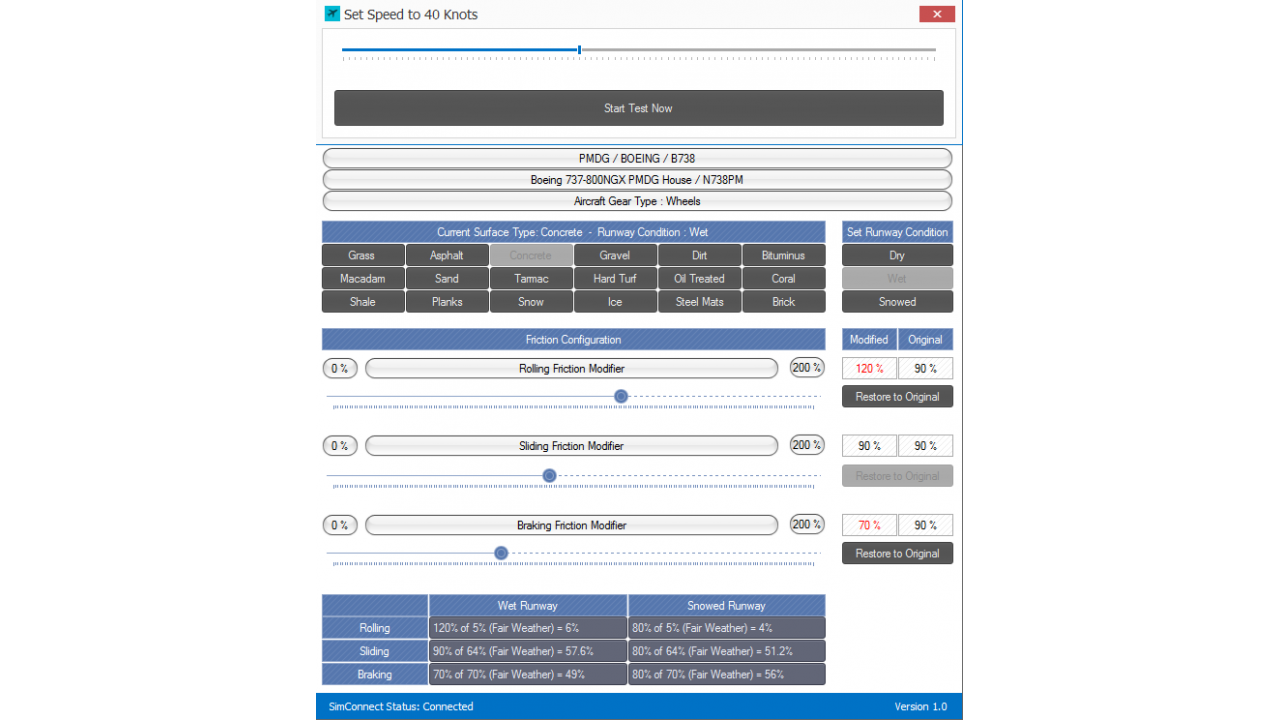The height and width of the screenshot is (720, 1280).
Task: Set runway condition to Snowed
Action: (897, 301)
